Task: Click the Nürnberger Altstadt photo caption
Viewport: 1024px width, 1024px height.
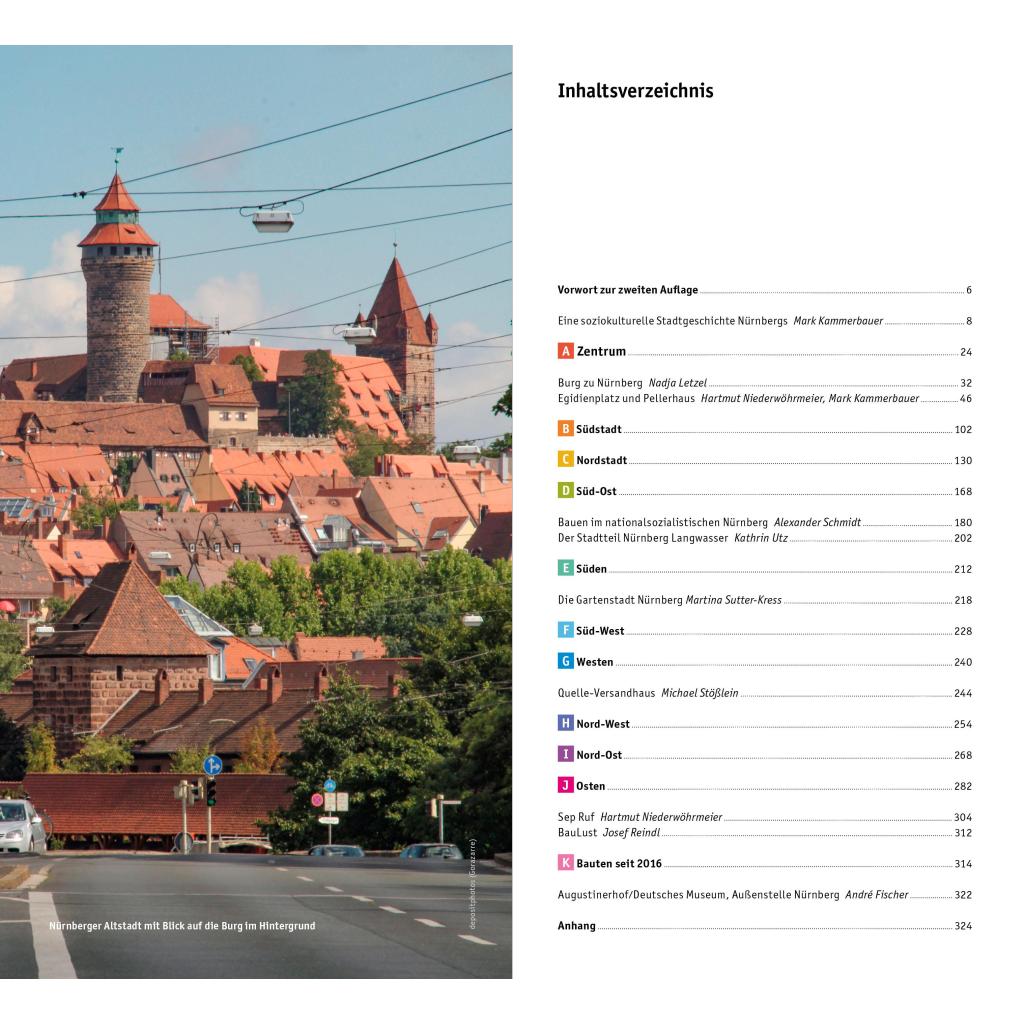Action: point(181,926)
